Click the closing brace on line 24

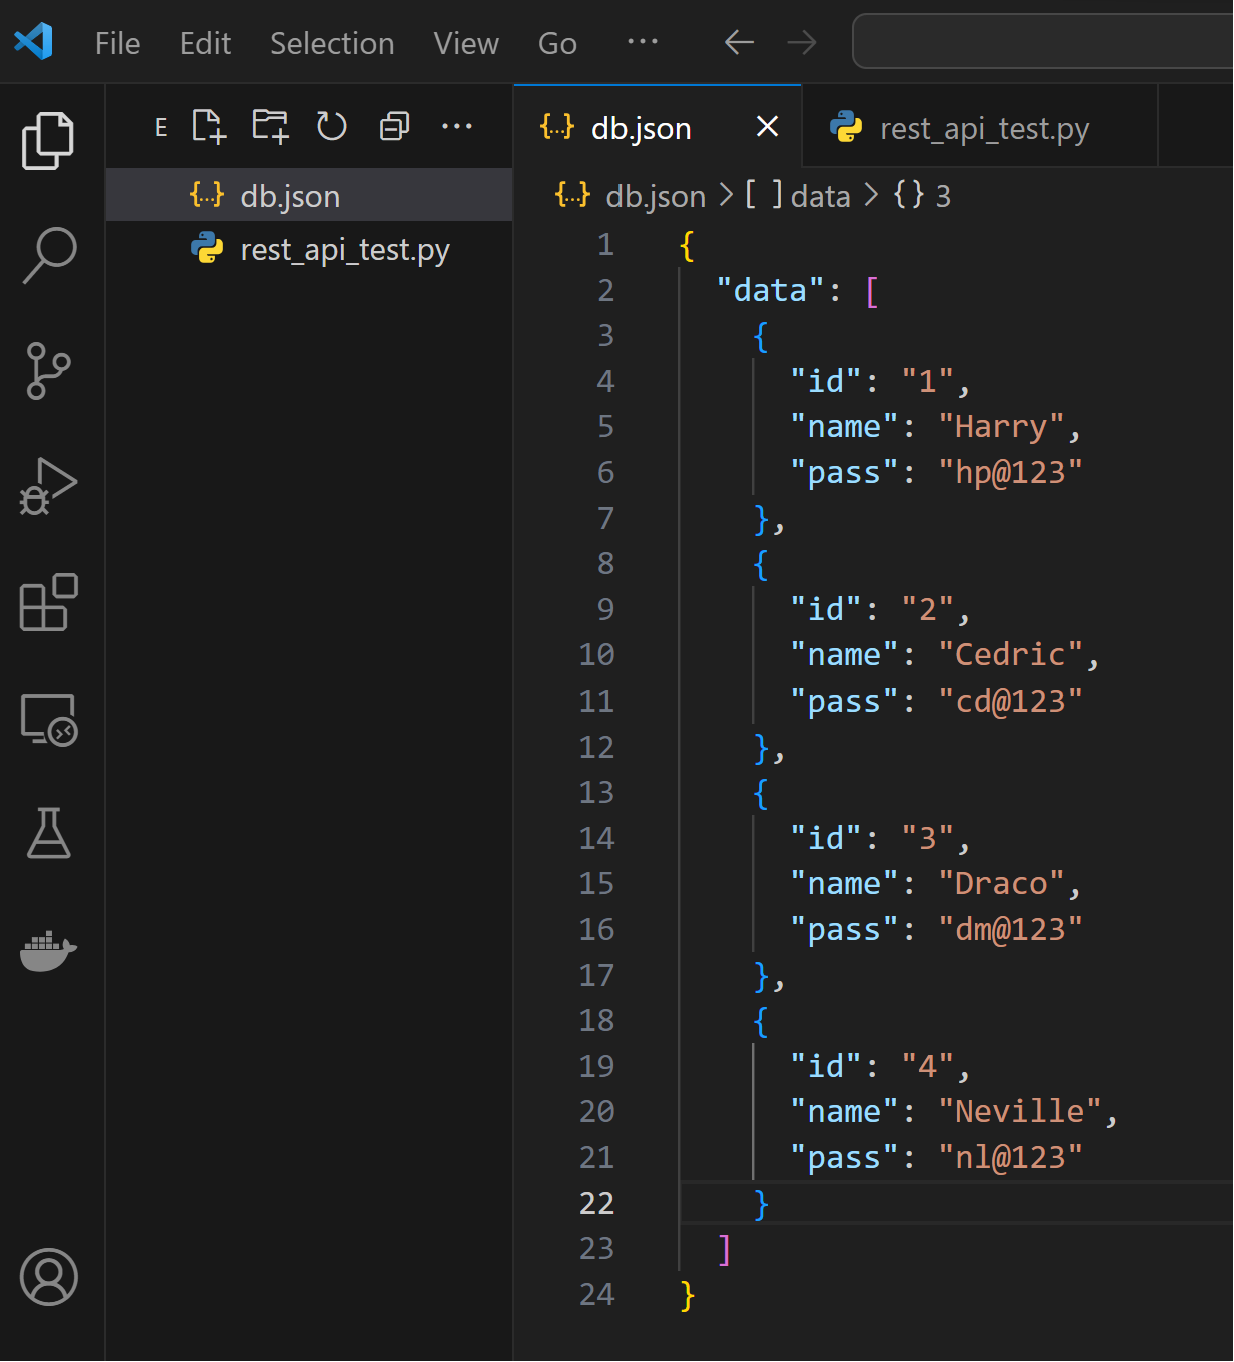(x=688, y=1295)
